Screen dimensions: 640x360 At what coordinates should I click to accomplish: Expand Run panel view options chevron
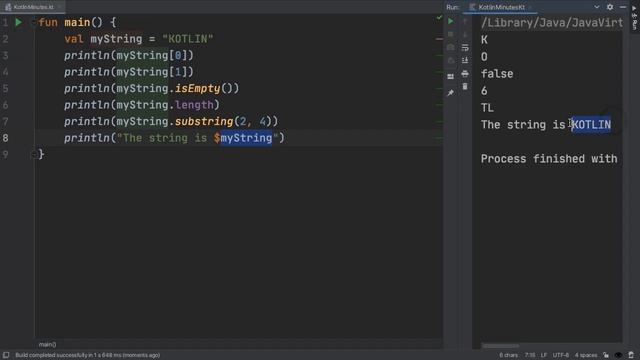[x=597, y=7]
